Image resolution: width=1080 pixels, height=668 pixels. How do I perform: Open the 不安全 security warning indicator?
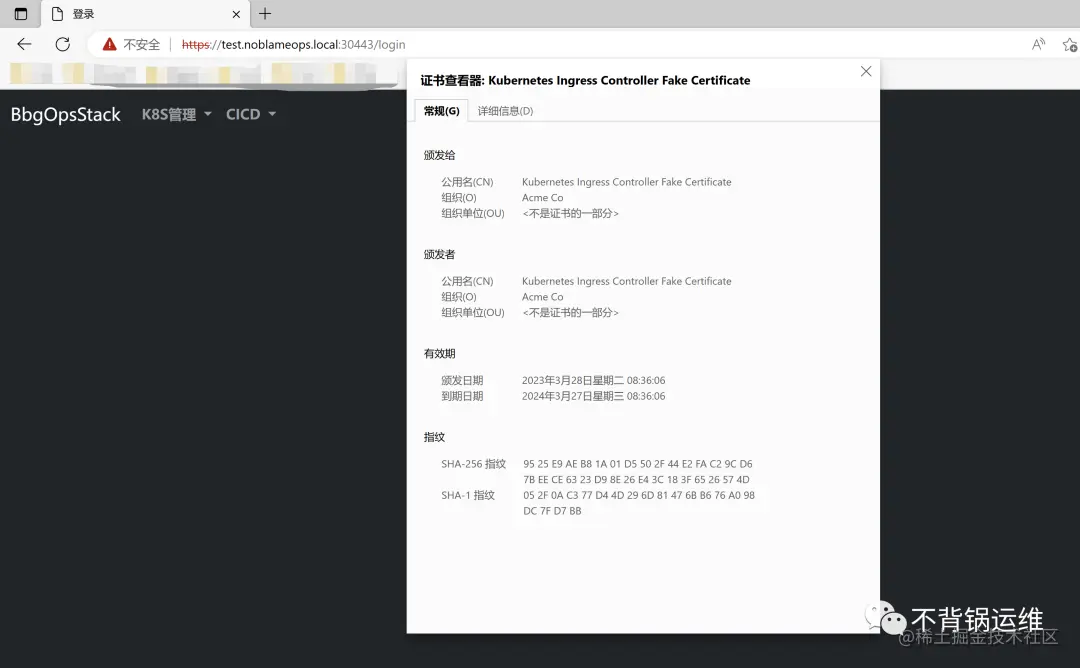pyautogui.click(x=130, y=44)
